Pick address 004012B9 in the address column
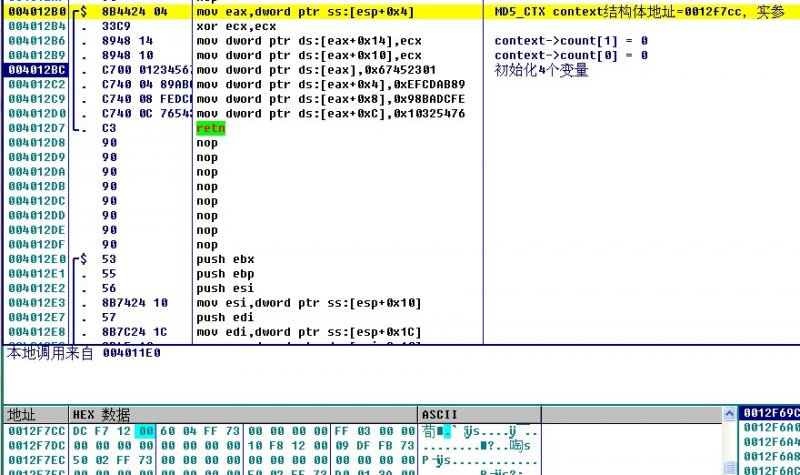800x475 pixels. [37, 55]
